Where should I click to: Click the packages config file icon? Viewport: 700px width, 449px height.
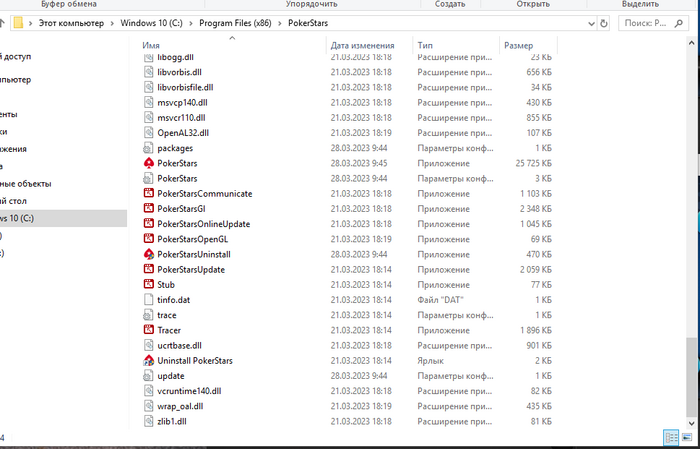point(149,148)
